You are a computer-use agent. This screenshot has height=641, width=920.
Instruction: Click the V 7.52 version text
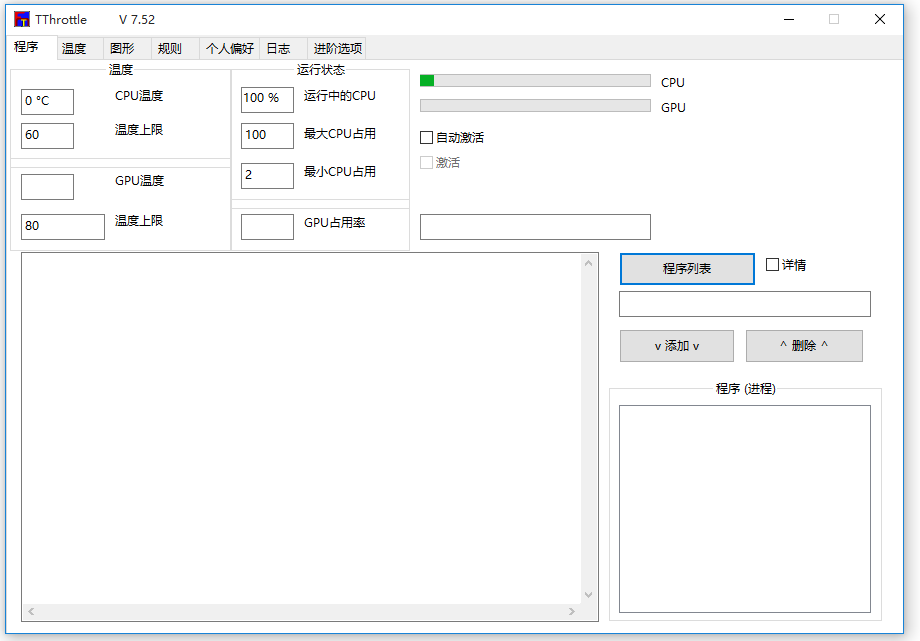137,19
